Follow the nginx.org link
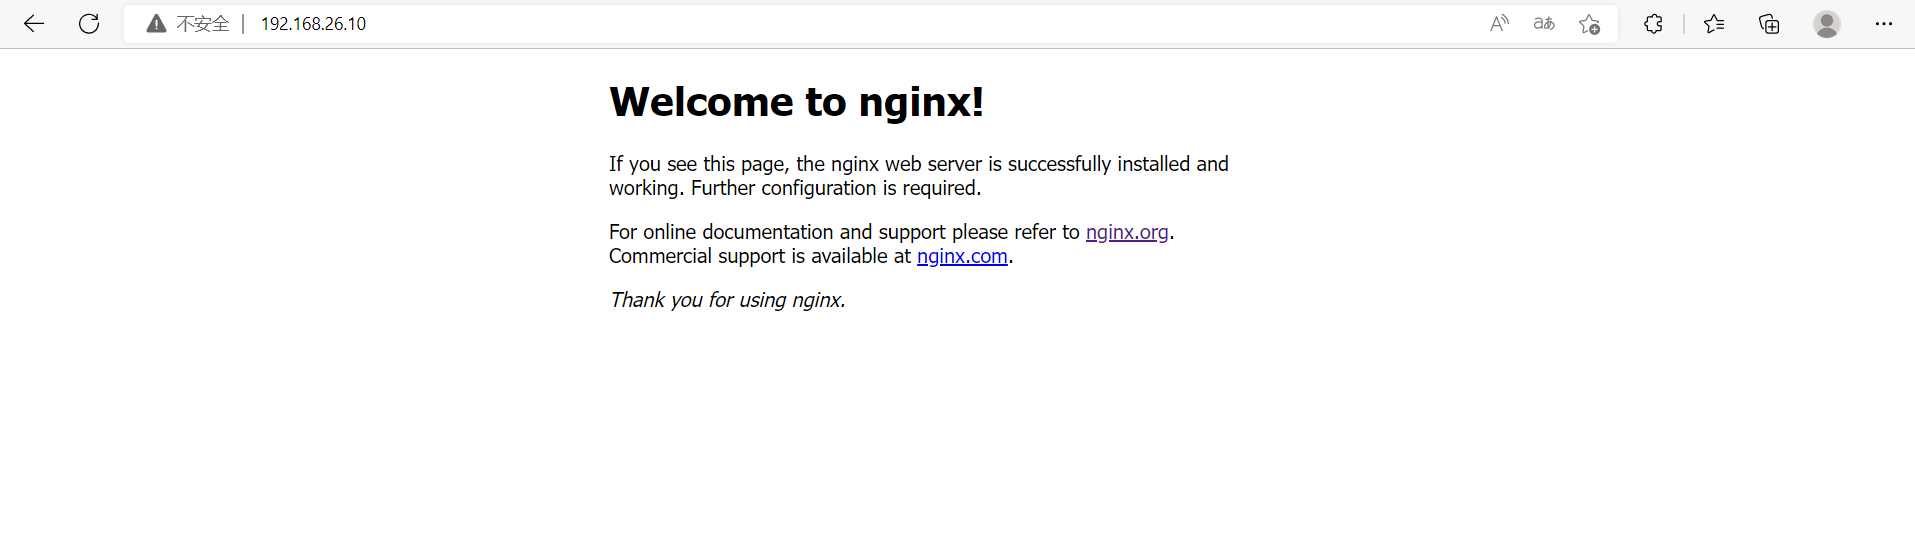Screen dimensions: 1915x545 pos(1127,232)
